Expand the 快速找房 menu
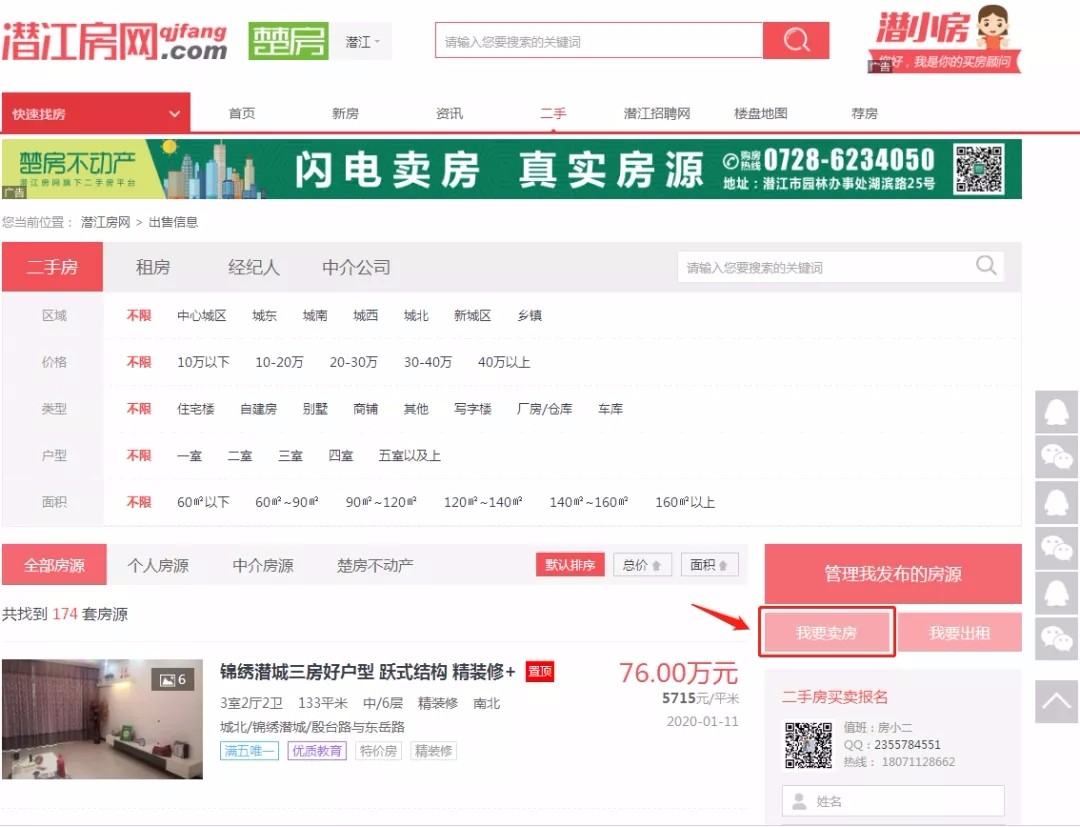The width and height of the screenshot is (1080, 827). coord(96,114)
